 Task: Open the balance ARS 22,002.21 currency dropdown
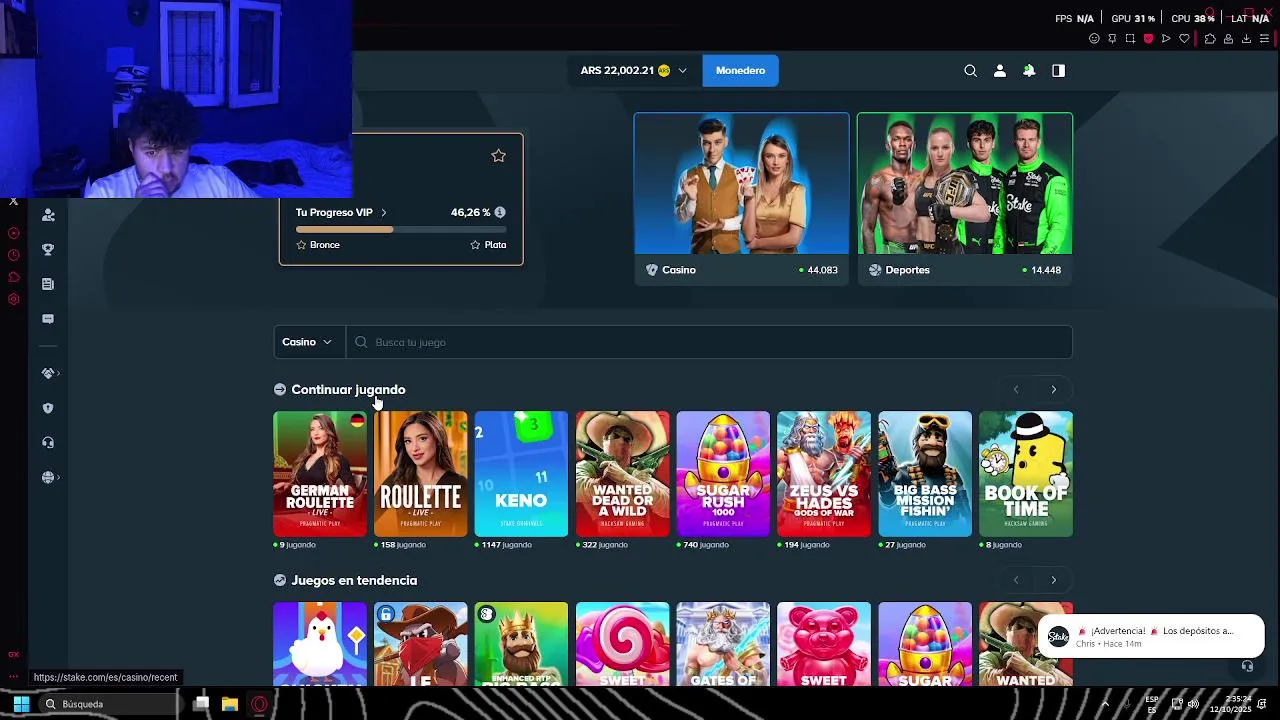[634, 70]
